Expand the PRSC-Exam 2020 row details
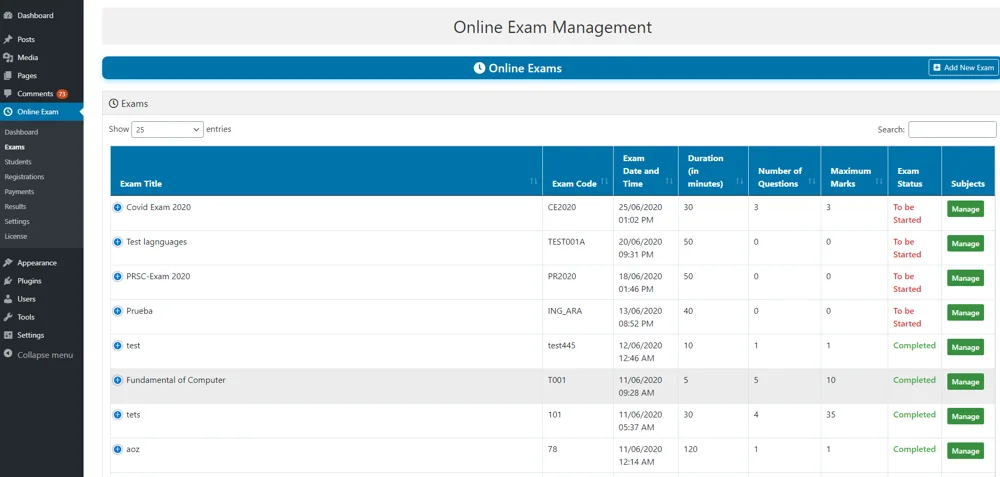The width and height of the screenshot is (1000, 477). point(117,276)
